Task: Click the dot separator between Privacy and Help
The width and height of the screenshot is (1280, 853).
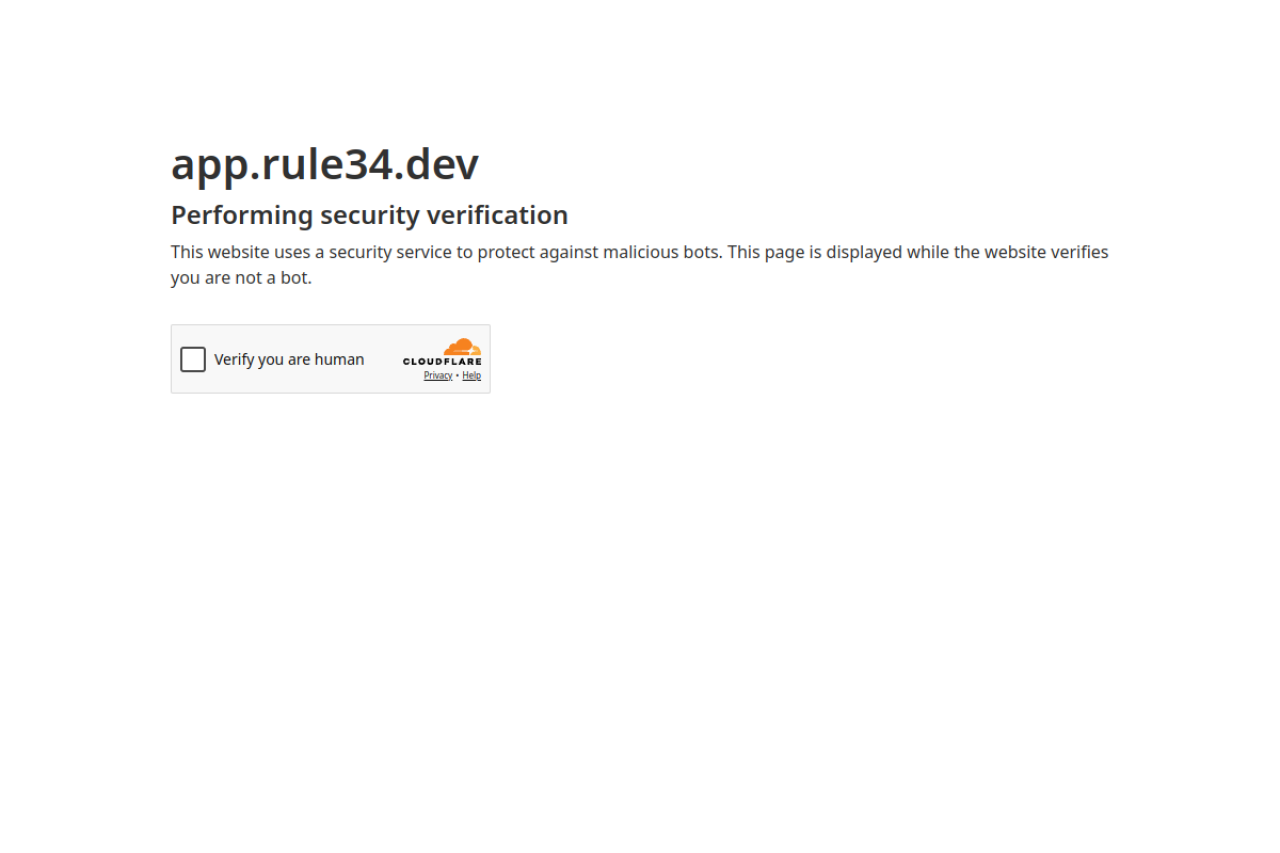Action: (x=457, y=375)
